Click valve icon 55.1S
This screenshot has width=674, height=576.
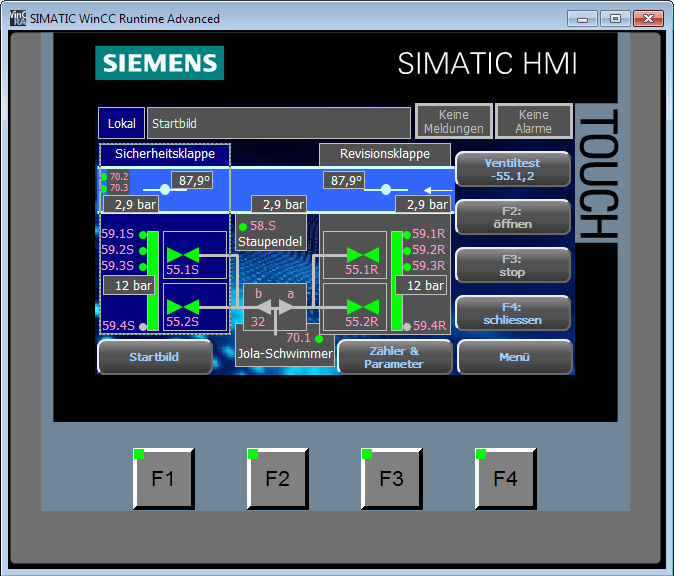(x=182, y=253)
